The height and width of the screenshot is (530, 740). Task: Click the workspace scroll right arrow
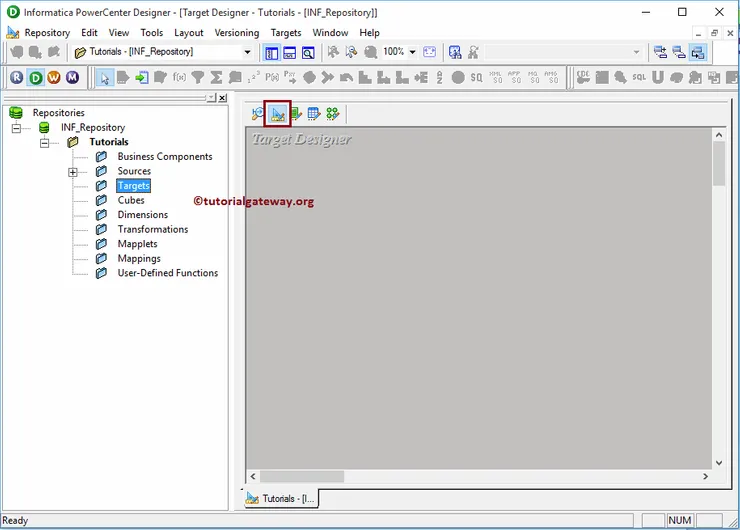706,476
